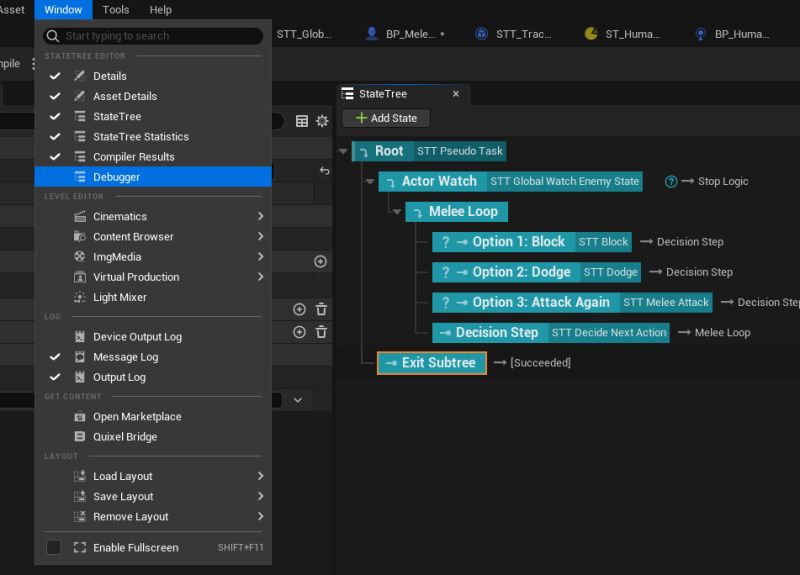Check the Enable Fullscreen checkbox
800x575 pixels.
[54, 547]
